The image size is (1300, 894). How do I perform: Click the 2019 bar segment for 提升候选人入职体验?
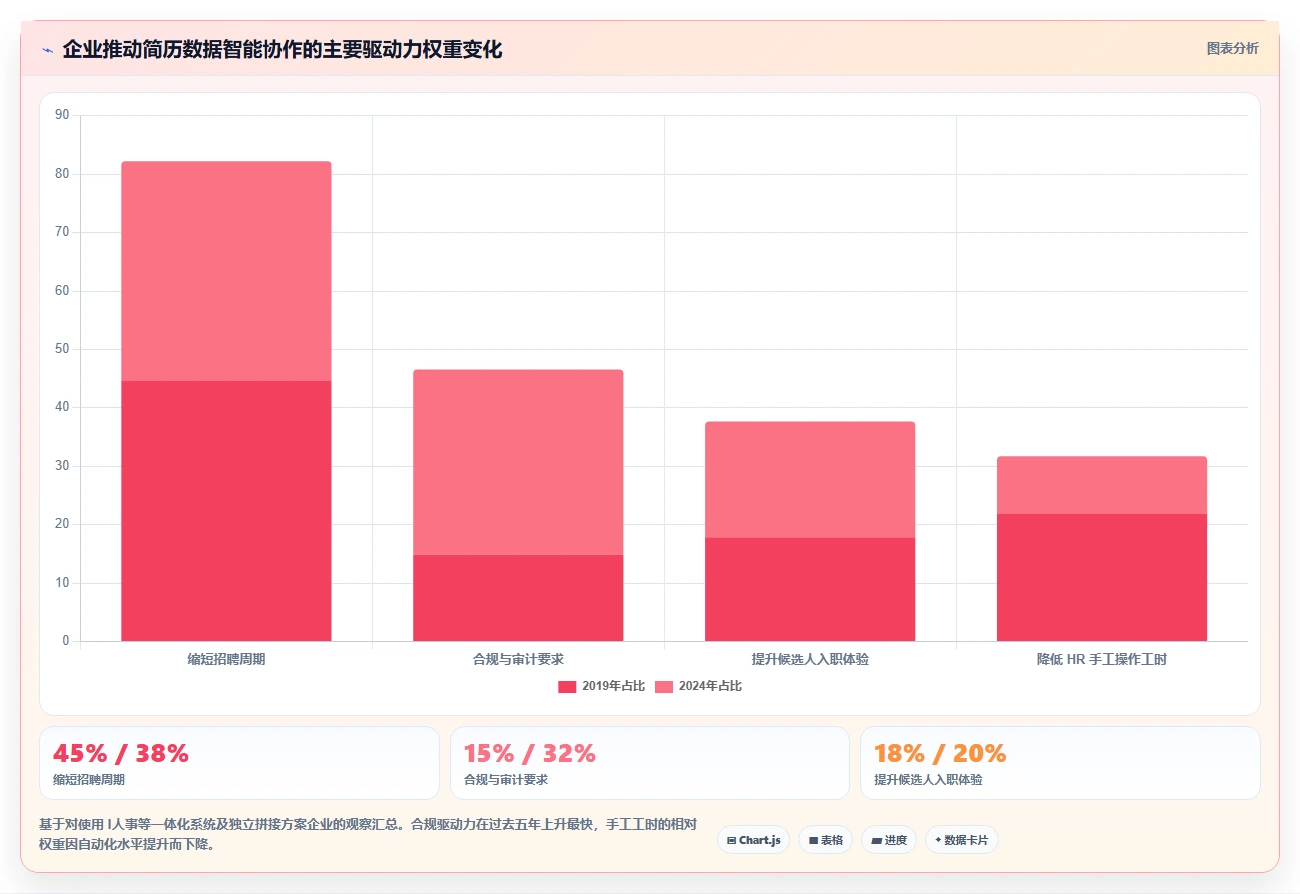coord(810,589)
